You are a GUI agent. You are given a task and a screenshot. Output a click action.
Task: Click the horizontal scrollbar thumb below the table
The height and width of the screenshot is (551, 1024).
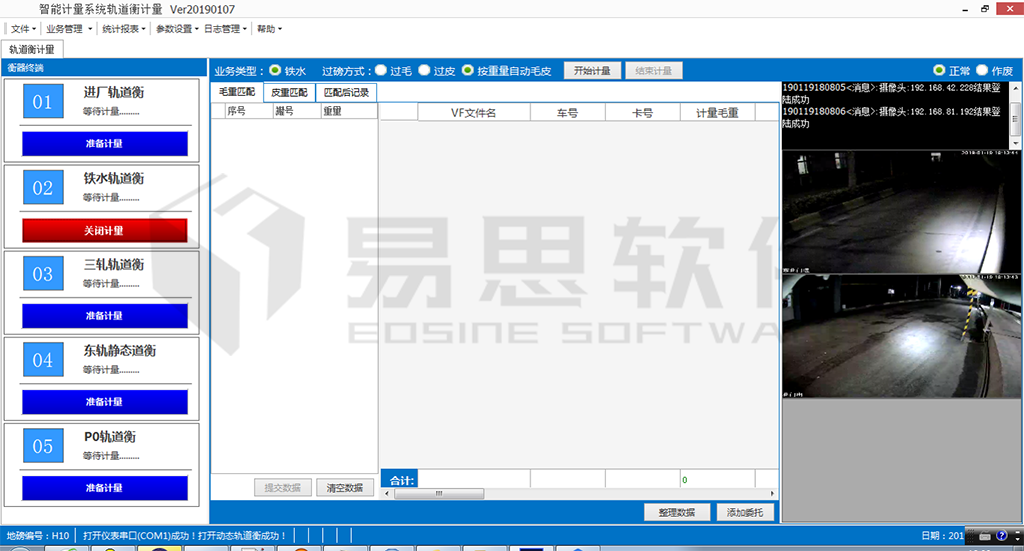coord(439,493)
